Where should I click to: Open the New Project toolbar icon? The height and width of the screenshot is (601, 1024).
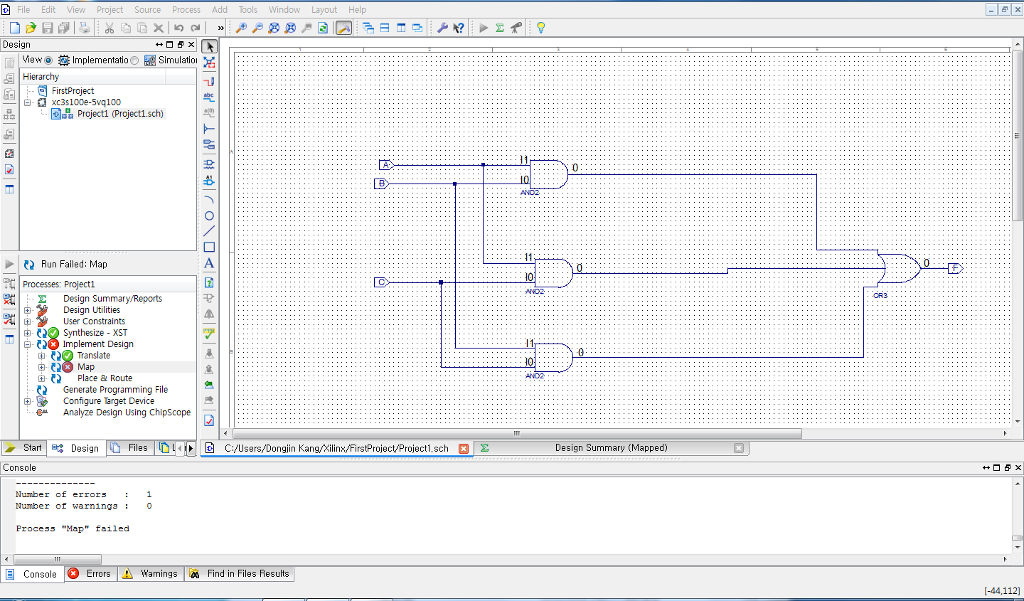[x=15, y=28]
